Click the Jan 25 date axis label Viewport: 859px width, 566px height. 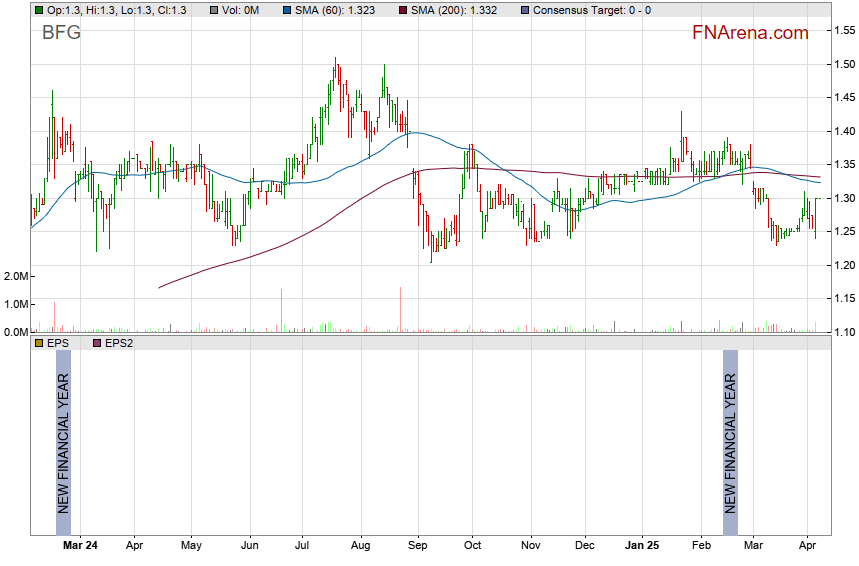642,546
